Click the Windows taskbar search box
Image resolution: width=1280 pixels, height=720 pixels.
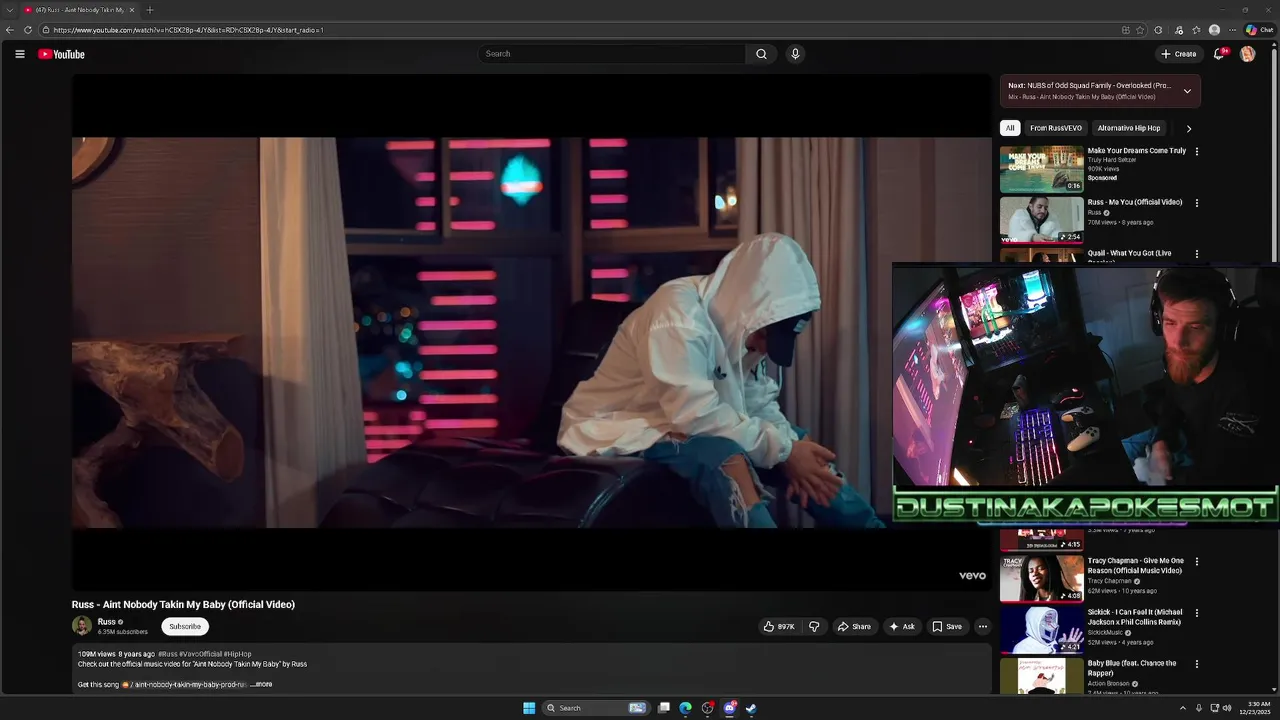click(596, 708)
